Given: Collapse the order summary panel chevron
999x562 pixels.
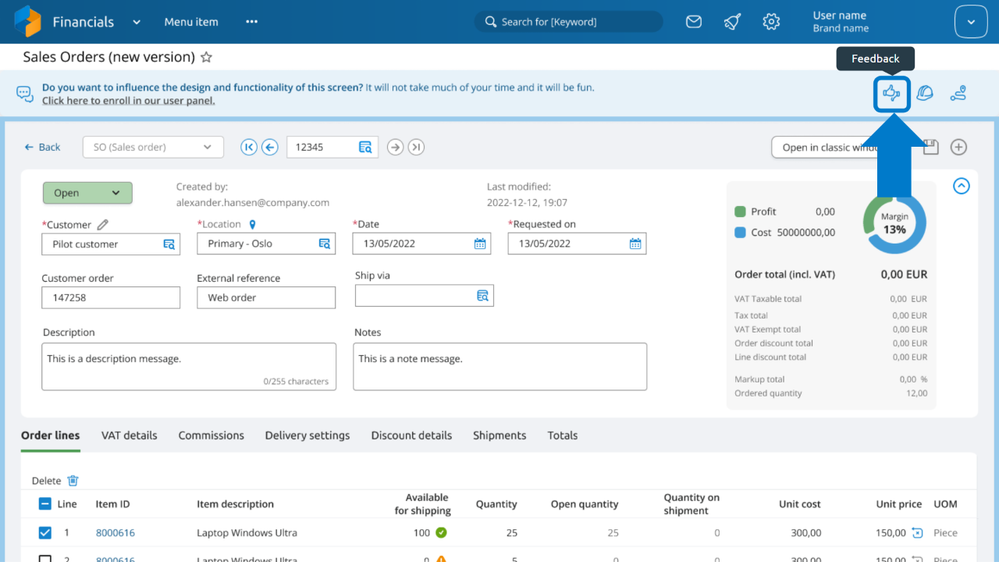Looking at the screenshot, I should tap(961, 186).
